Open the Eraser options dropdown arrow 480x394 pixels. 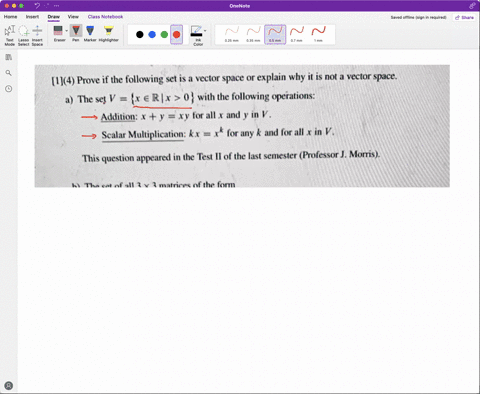point(67,31)
